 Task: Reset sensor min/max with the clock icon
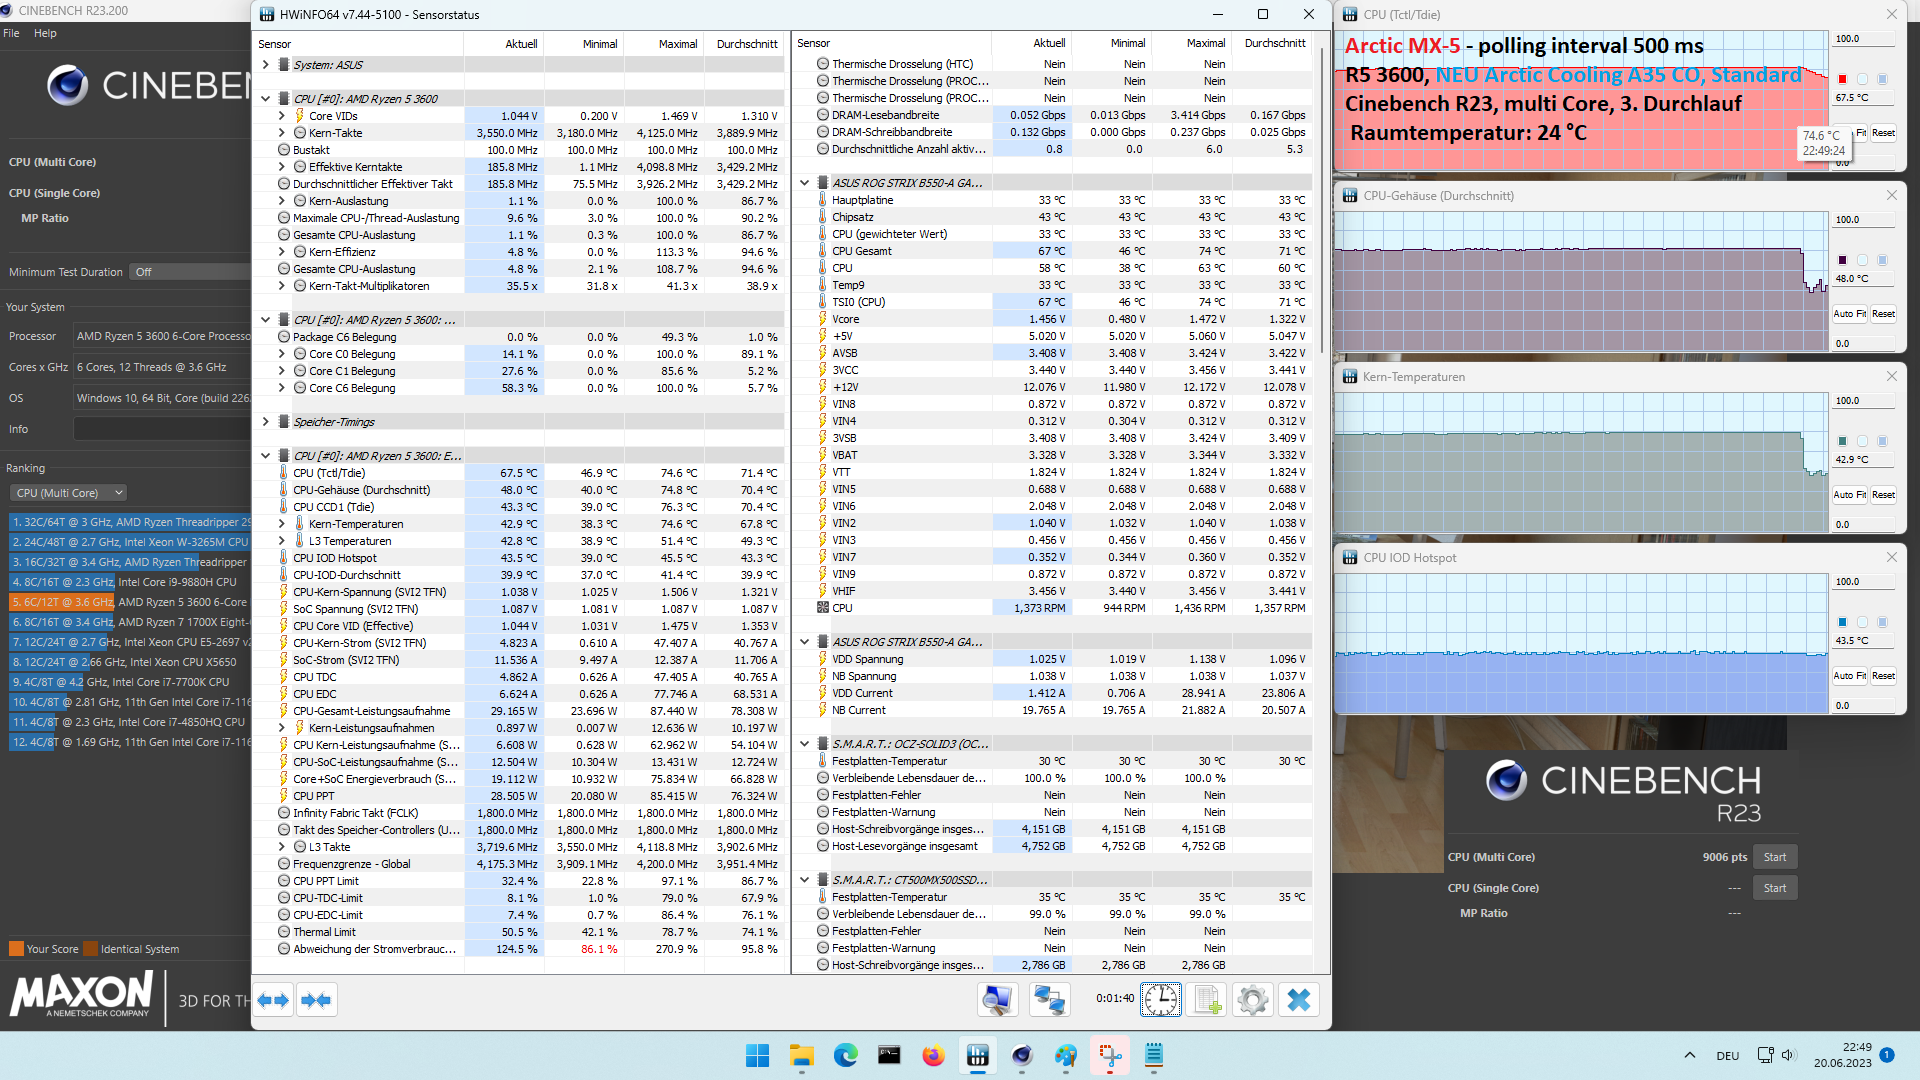pyautogui.click(x=1161, y=1000)
